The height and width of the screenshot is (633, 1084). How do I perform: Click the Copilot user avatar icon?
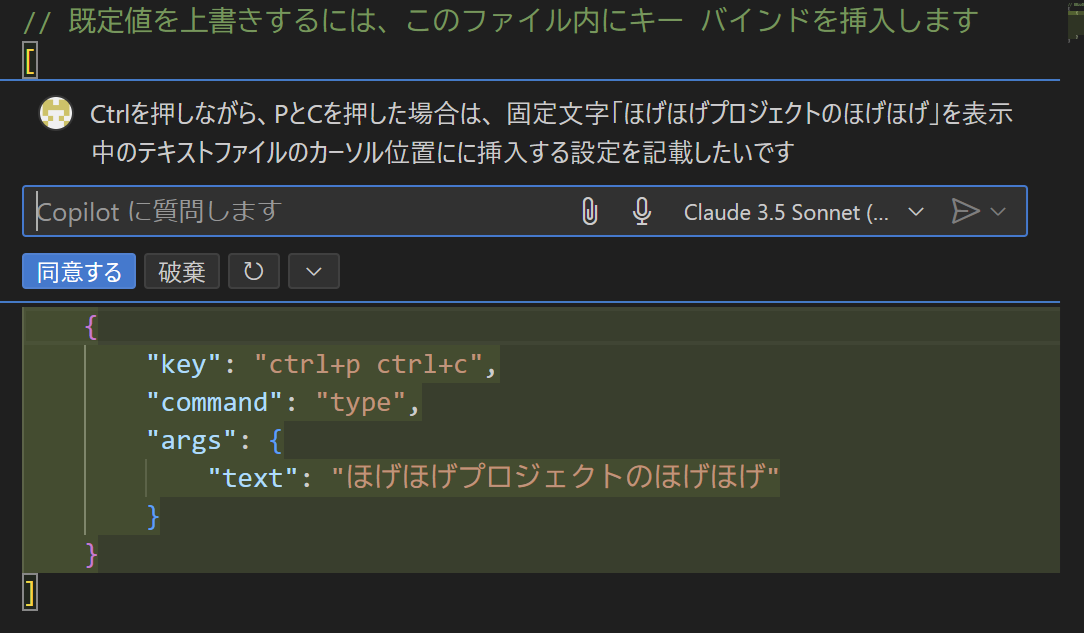[55, 113]
